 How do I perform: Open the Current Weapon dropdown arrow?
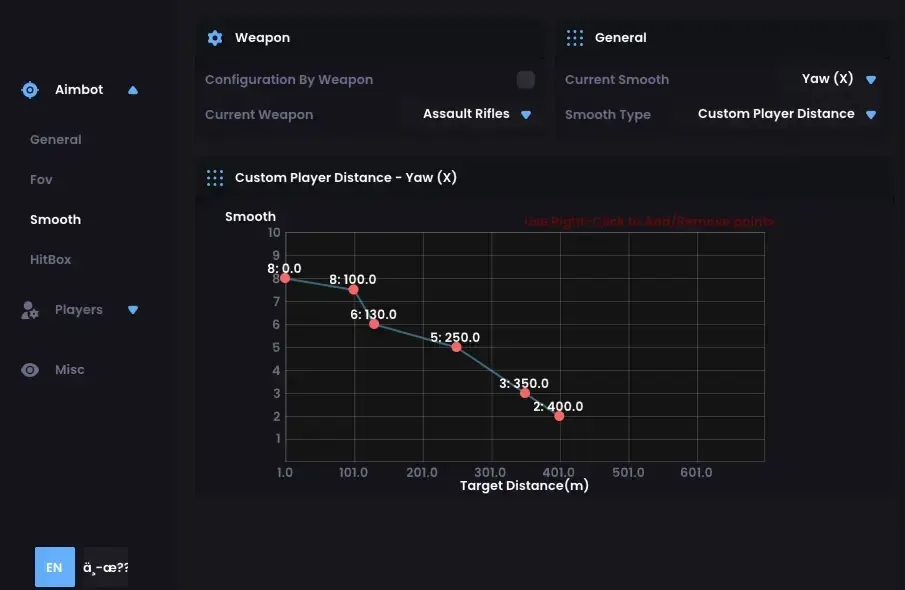[x=526, y=115]
